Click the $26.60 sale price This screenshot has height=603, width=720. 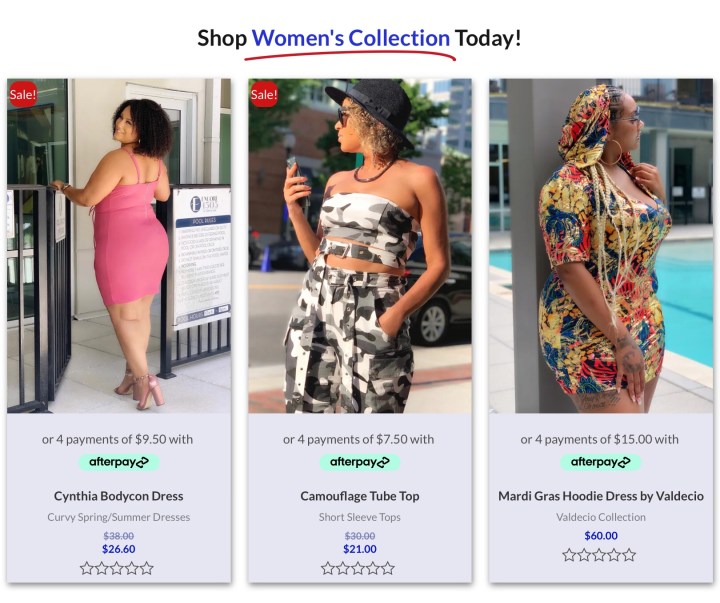click(x=118, y=549)
